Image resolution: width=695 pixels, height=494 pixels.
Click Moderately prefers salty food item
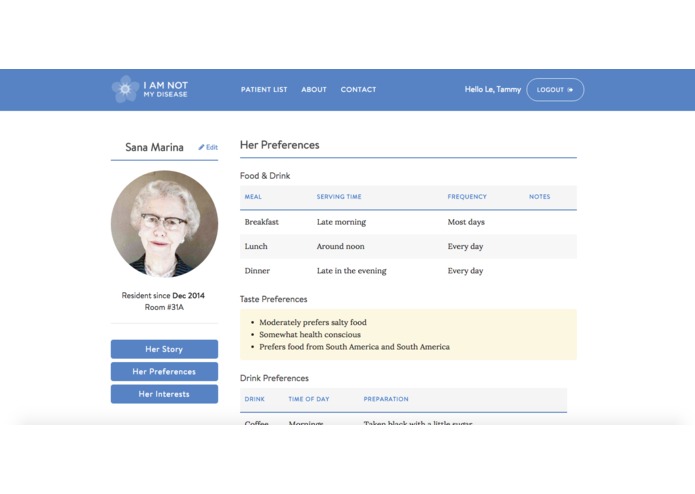(313, 322)
